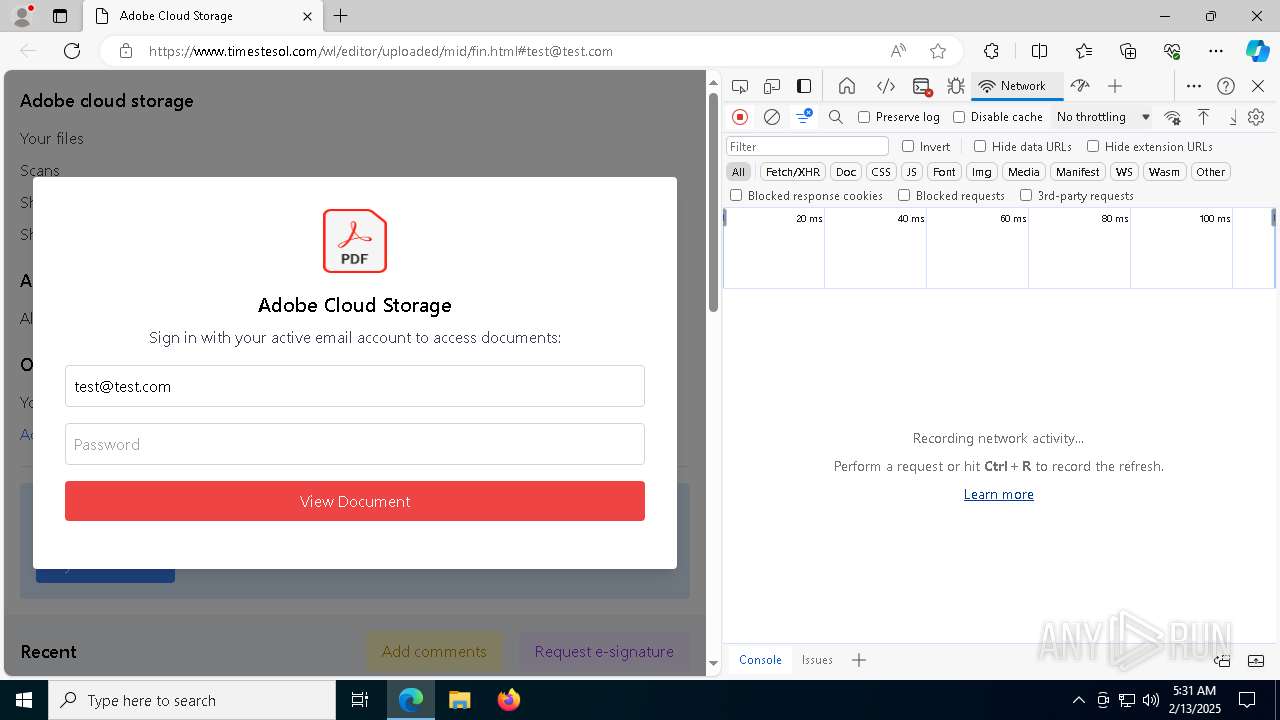Image resolution: width=1280 pixels, height=720 pixels.
Task: Filter requests by CSS type
Action: 881,172
